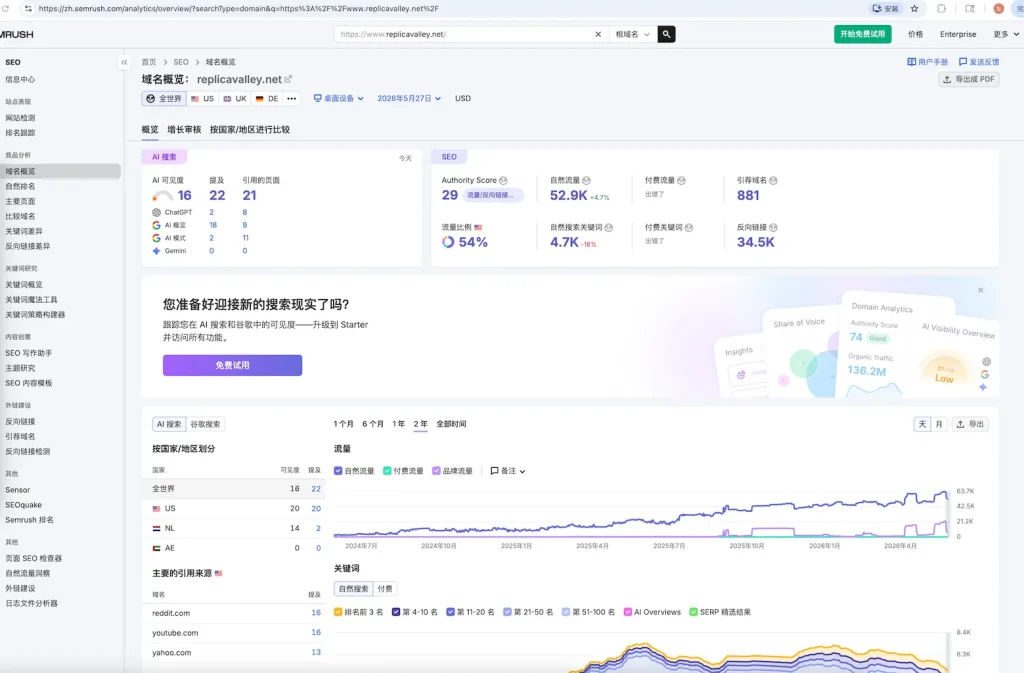Click the search magnifier button
The width and height of the screenshot is (1024, 673).
[x=666, y=34]
